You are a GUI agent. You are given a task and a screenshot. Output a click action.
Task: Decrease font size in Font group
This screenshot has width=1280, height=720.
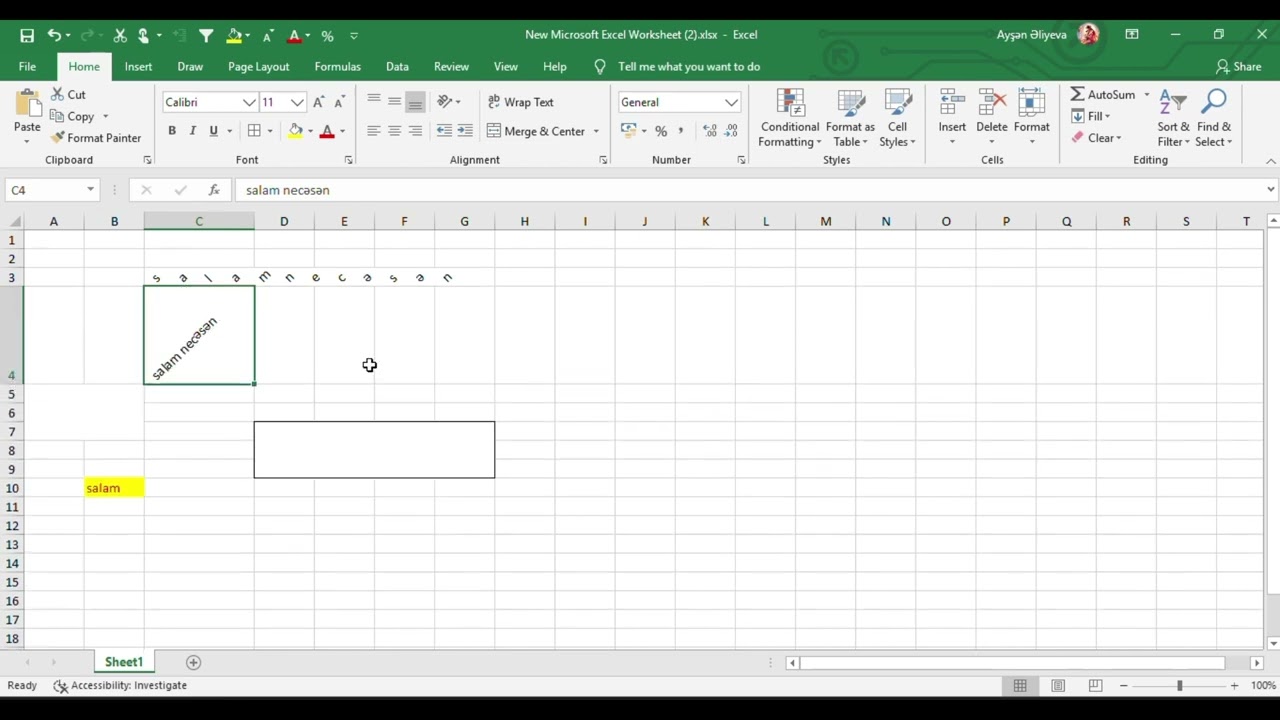click(x=340, y=102)
